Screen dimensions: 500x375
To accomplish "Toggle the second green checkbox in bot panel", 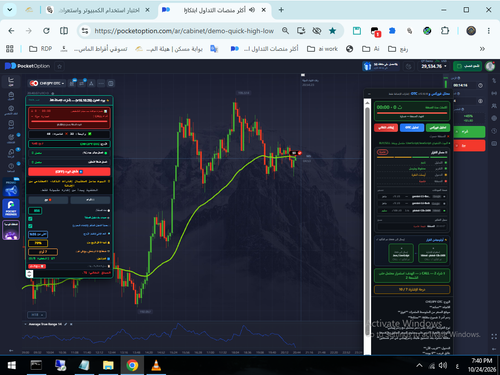I will tap(30, 226).
